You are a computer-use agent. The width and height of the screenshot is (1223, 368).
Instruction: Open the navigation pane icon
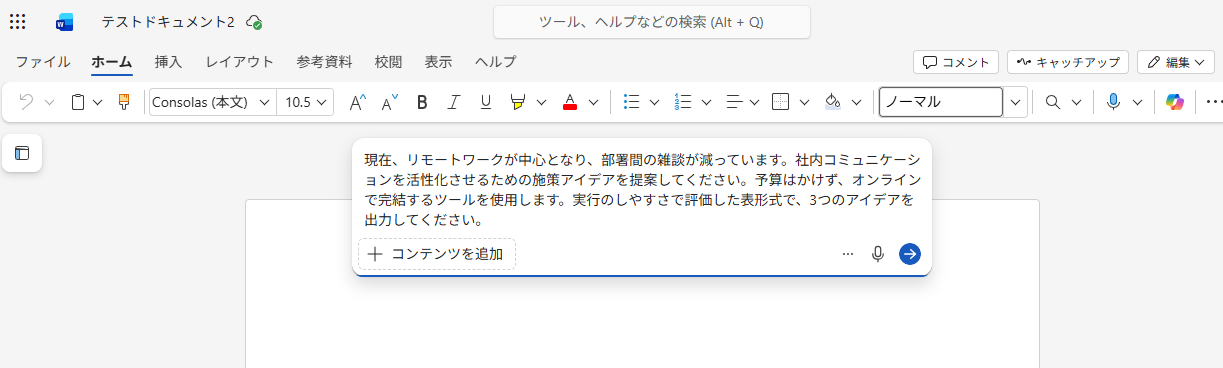click(22, 153)
